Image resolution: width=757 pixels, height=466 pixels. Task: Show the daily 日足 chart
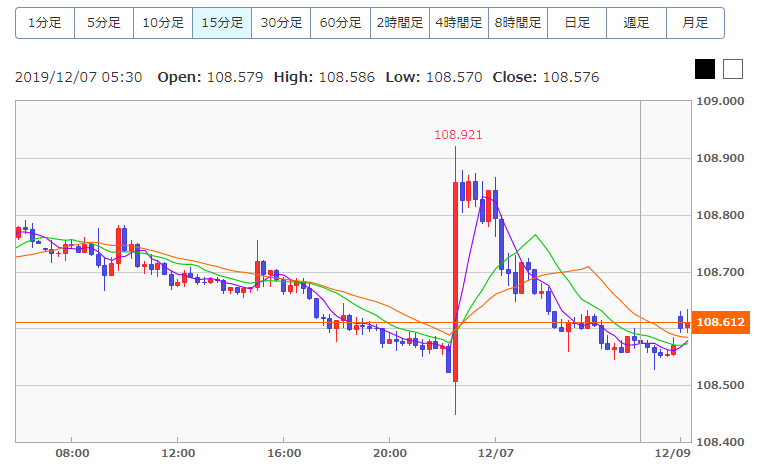[576, 22]
